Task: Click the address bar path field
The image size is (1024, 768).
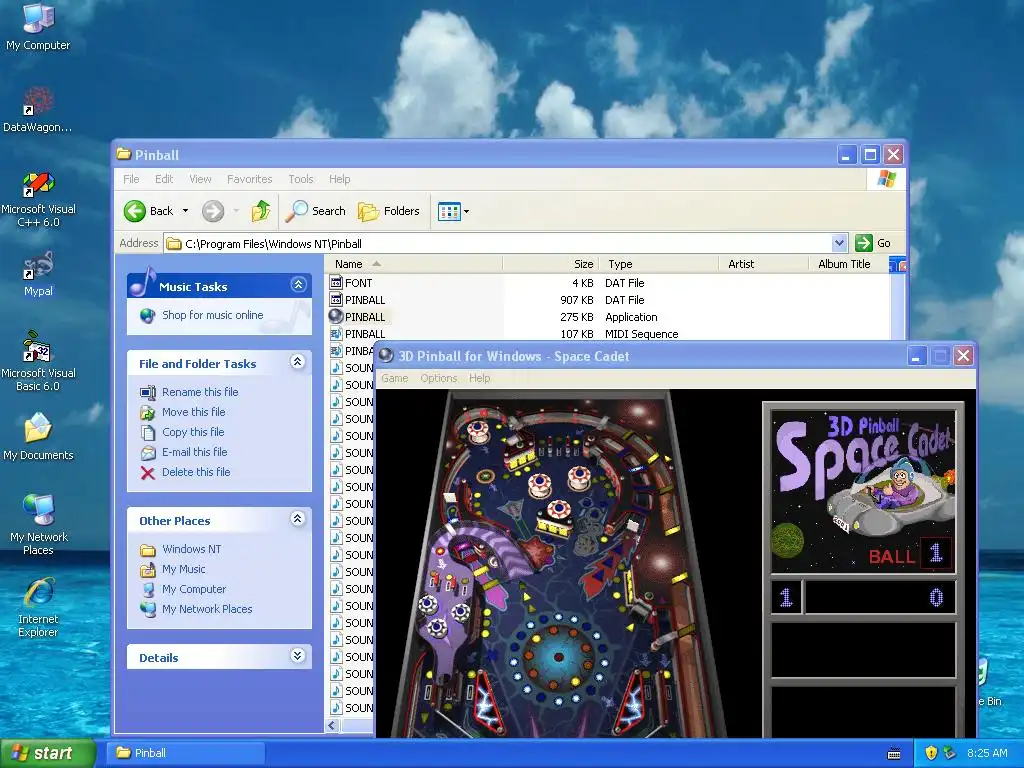Action: pos(498,244)
